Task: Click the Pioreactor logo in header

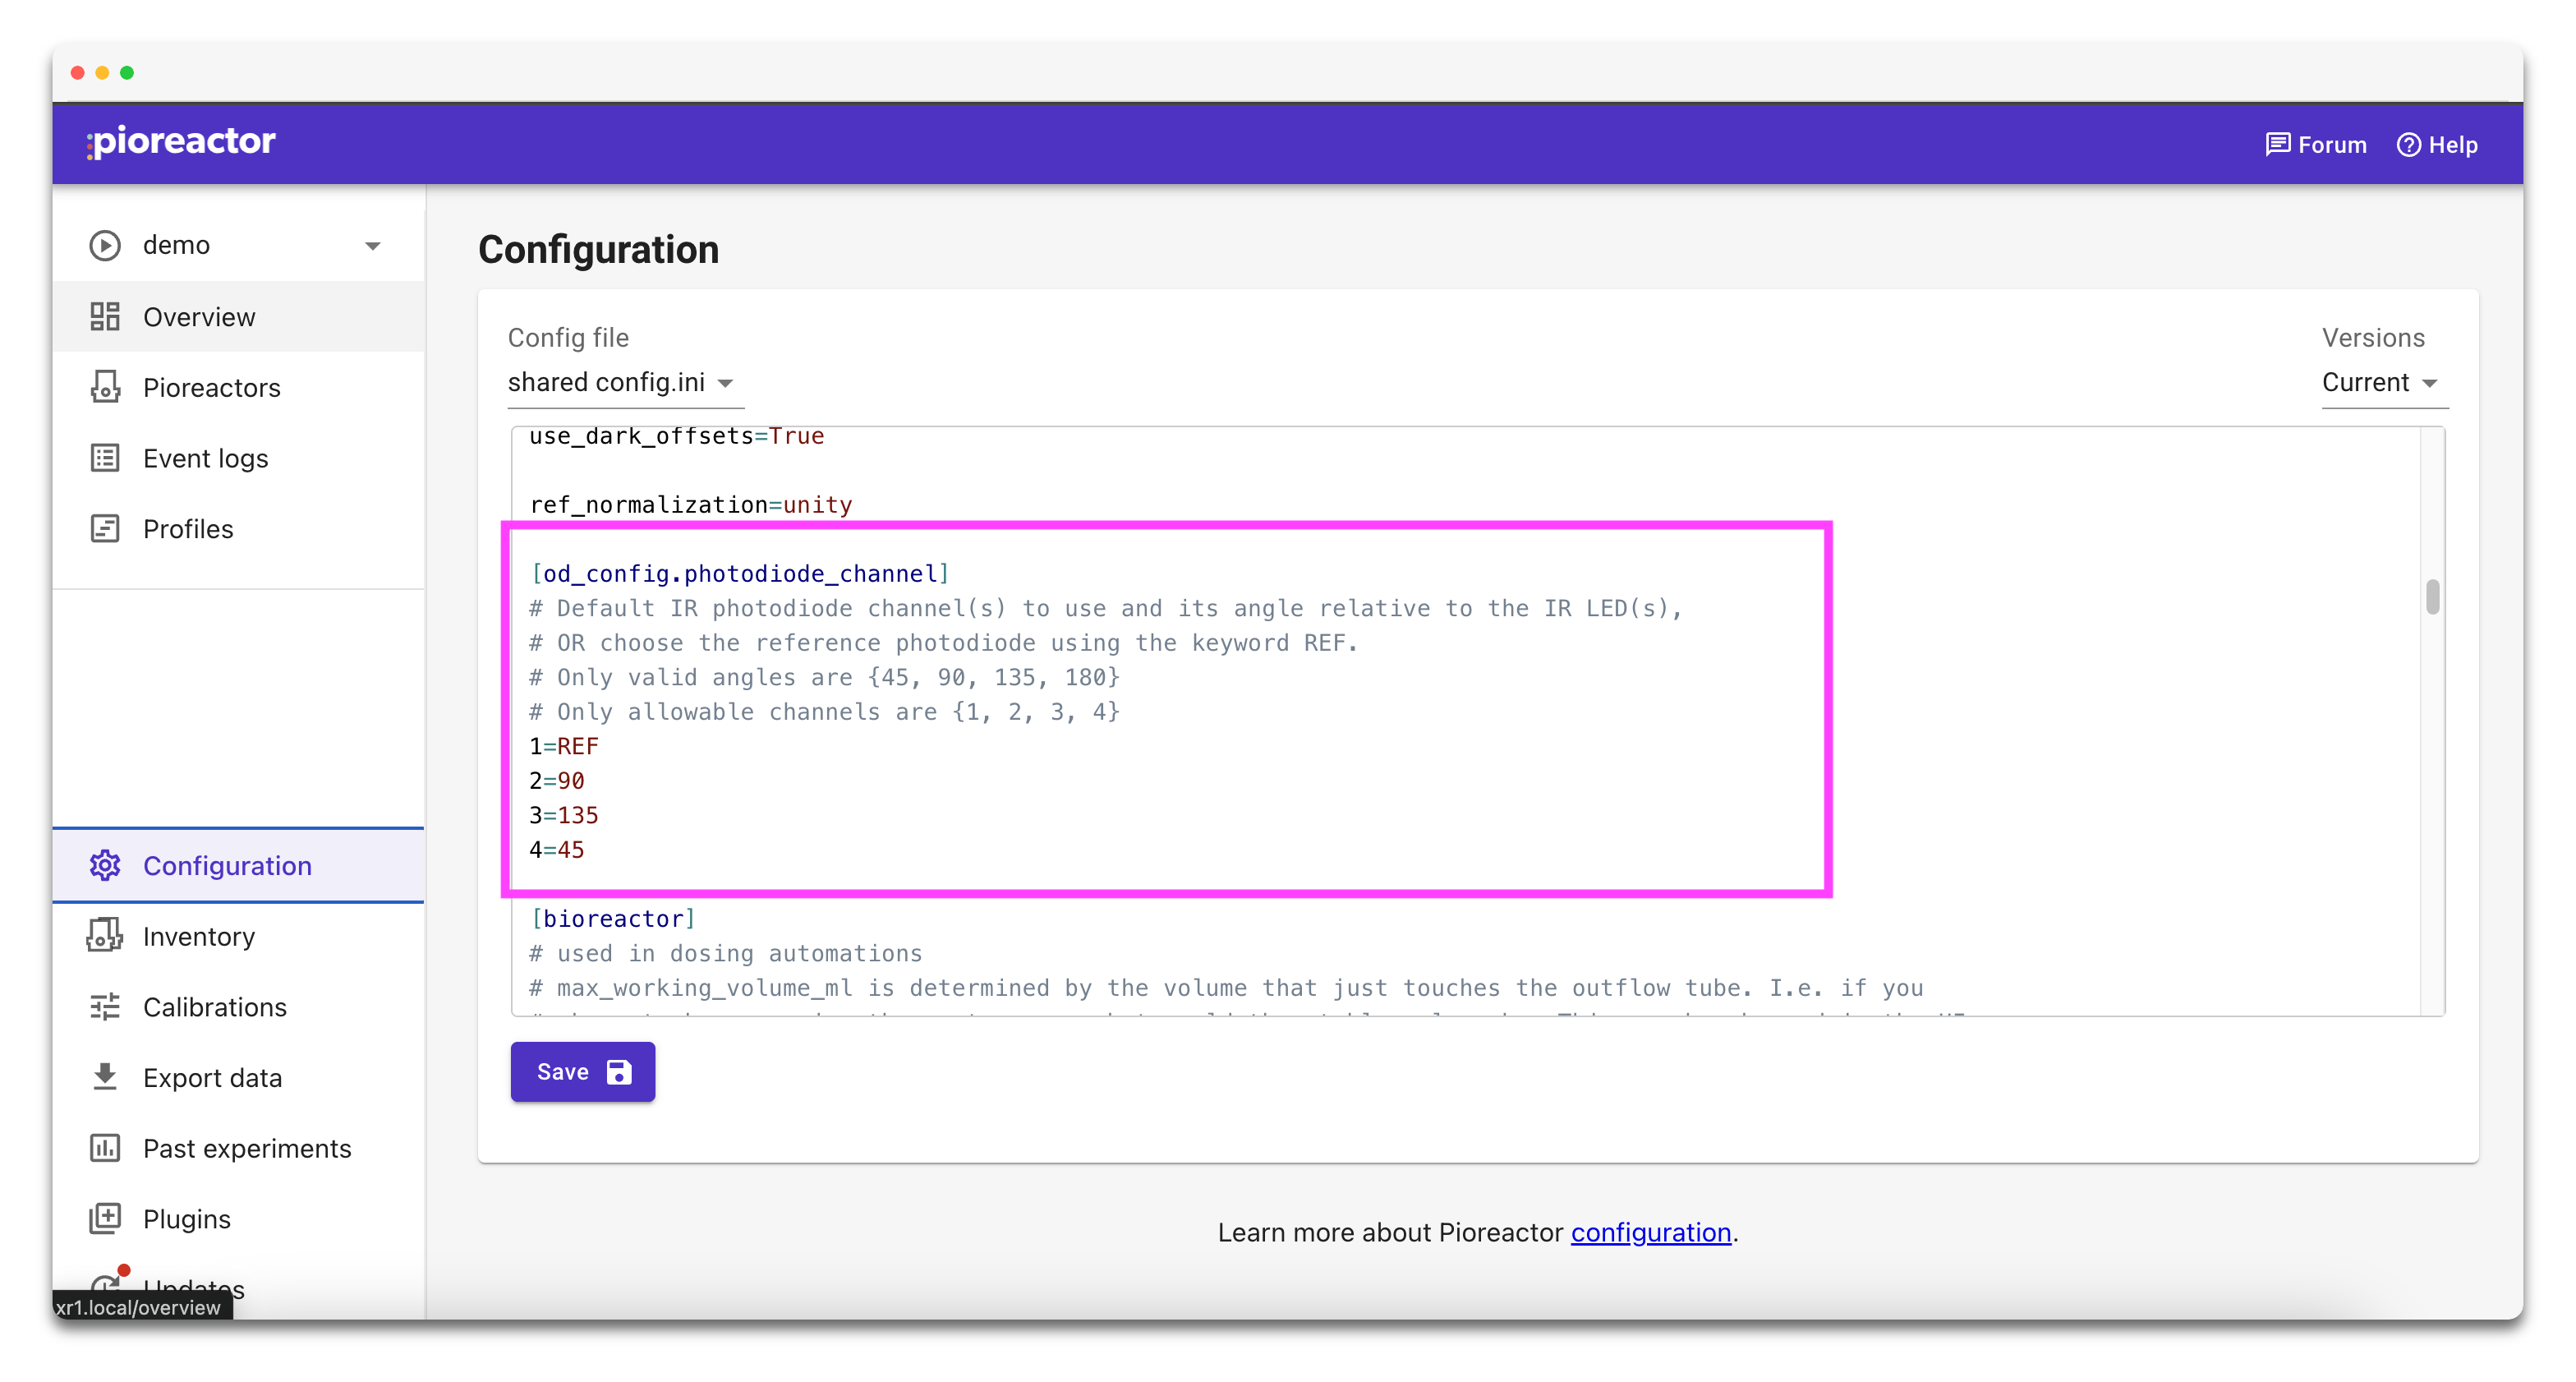Action: click(181, 141)
